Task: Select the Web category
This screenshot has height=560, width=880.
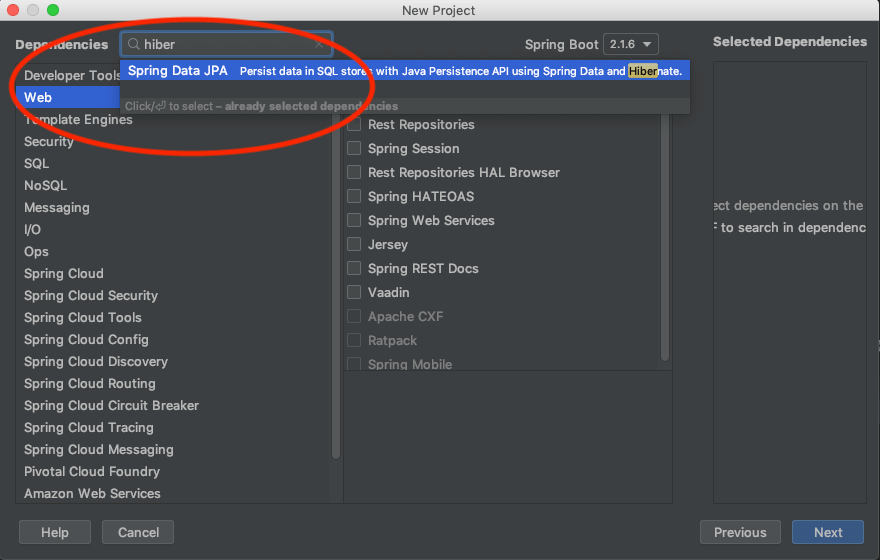Action: [x=68, y=98]
